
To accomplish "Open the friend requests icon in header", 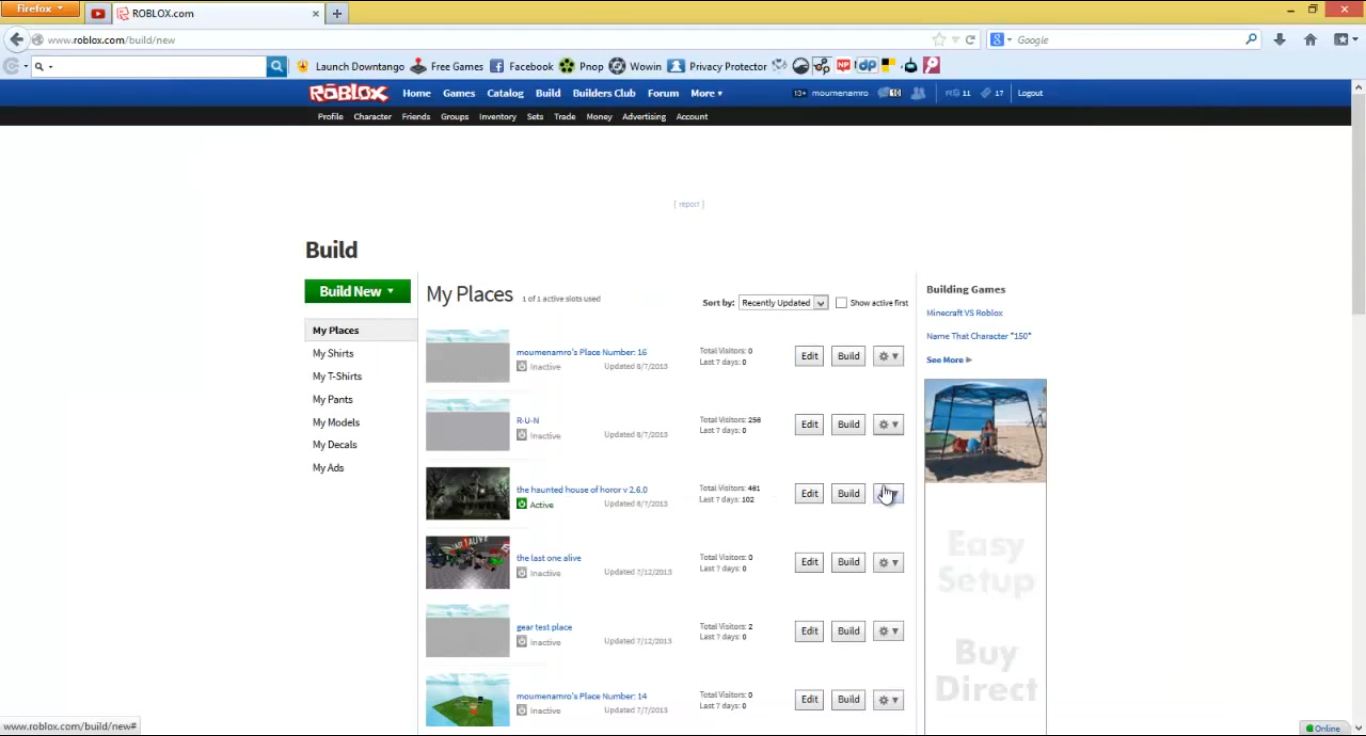I will (918, 93).
